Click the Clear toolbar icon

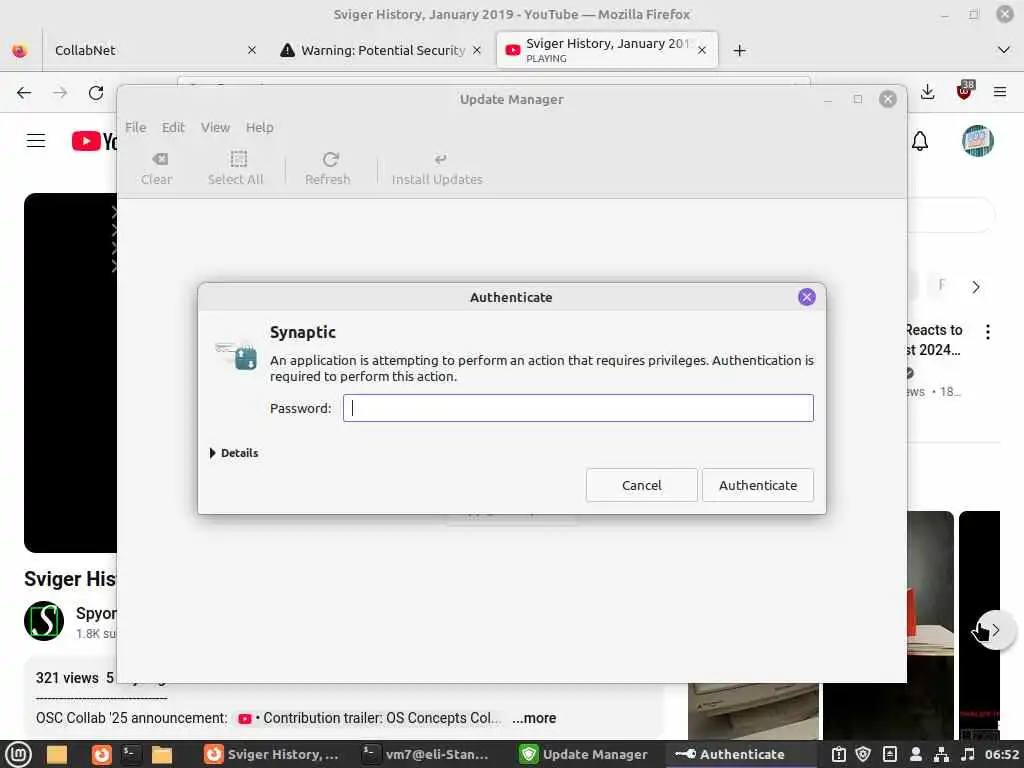pyautogui.click(x=157, y=169)
